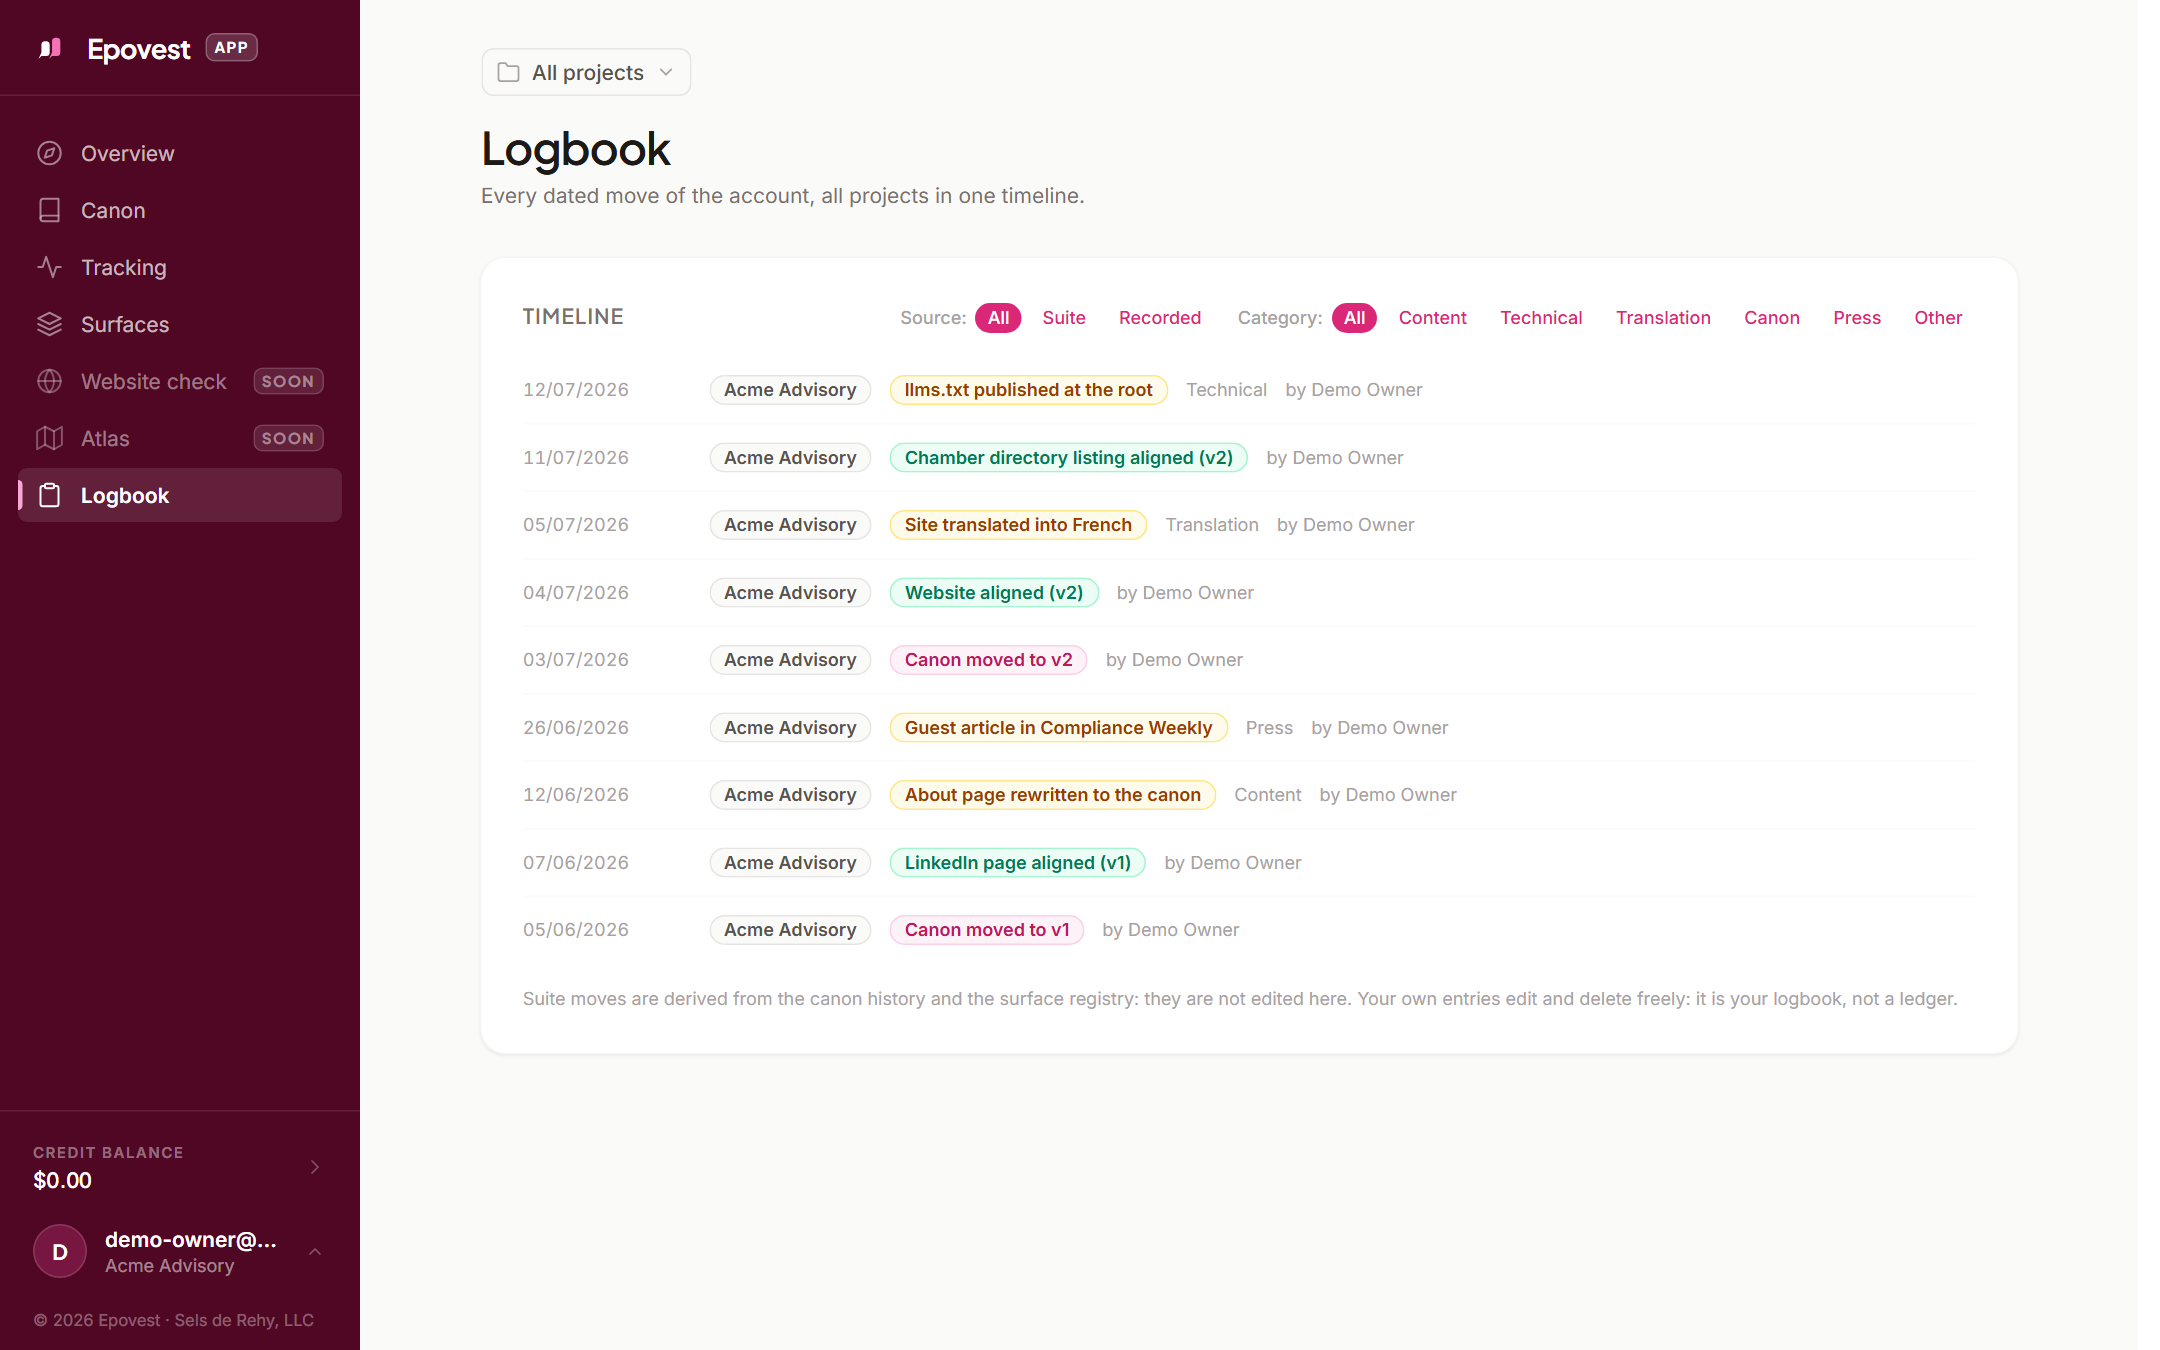Click the date 12/07/2026
This screenshot has width=2160, height=1350.
tap(576, 390)
